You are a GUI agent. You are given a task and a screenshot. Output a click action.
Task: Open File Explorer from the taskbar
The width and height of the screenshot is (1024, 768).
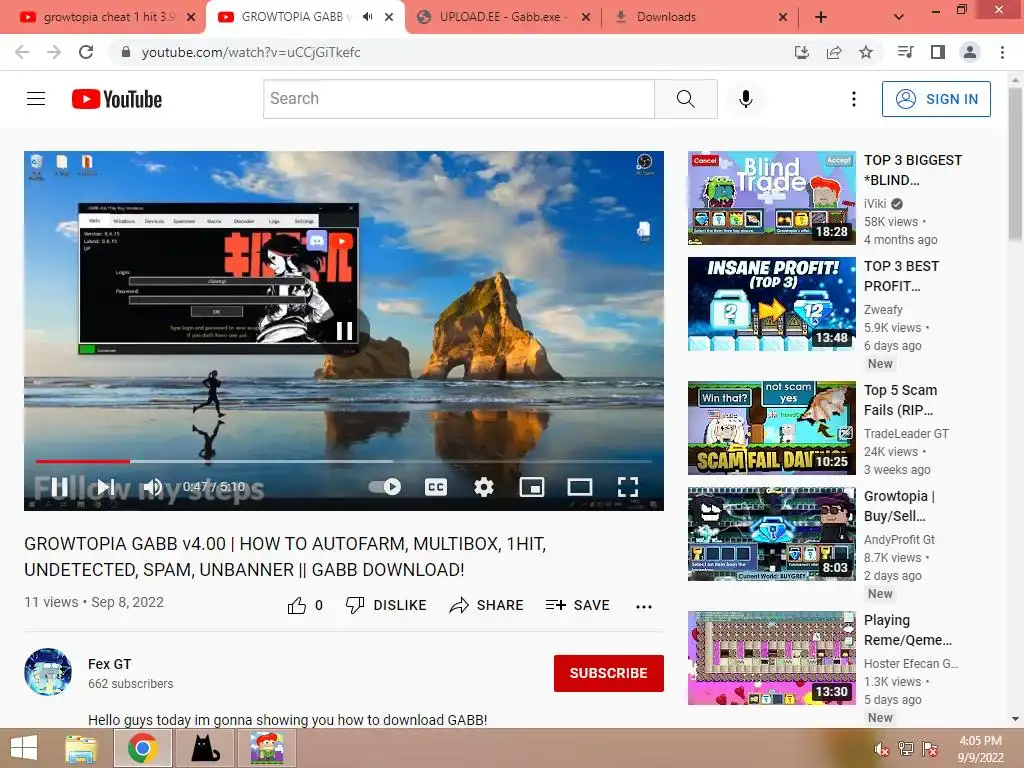coord(81,748)
